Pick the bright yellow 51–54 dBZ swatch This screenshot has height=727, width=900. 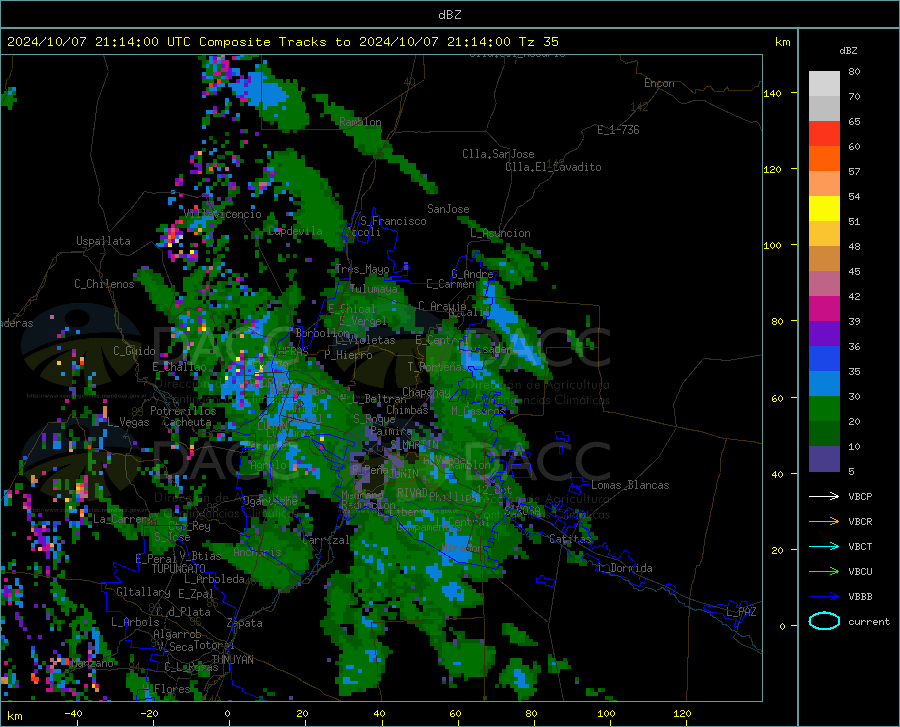point(824,209)
